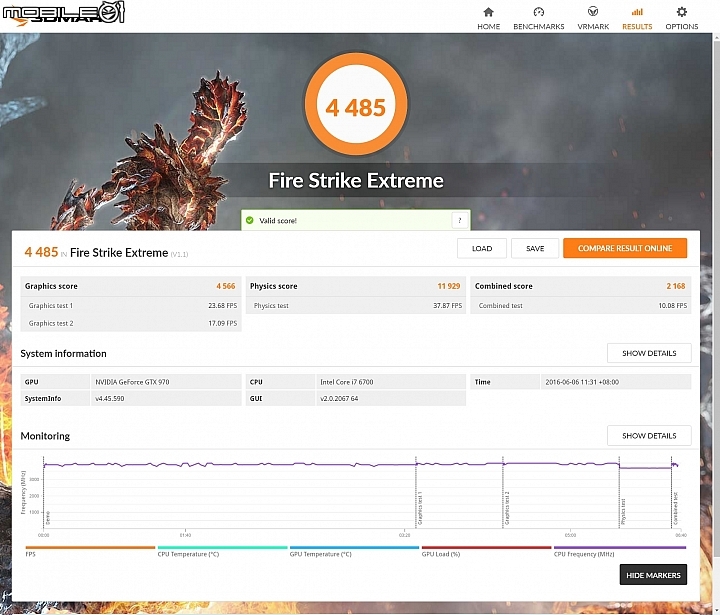Click the LOAD button

click(x=482, y=248)
